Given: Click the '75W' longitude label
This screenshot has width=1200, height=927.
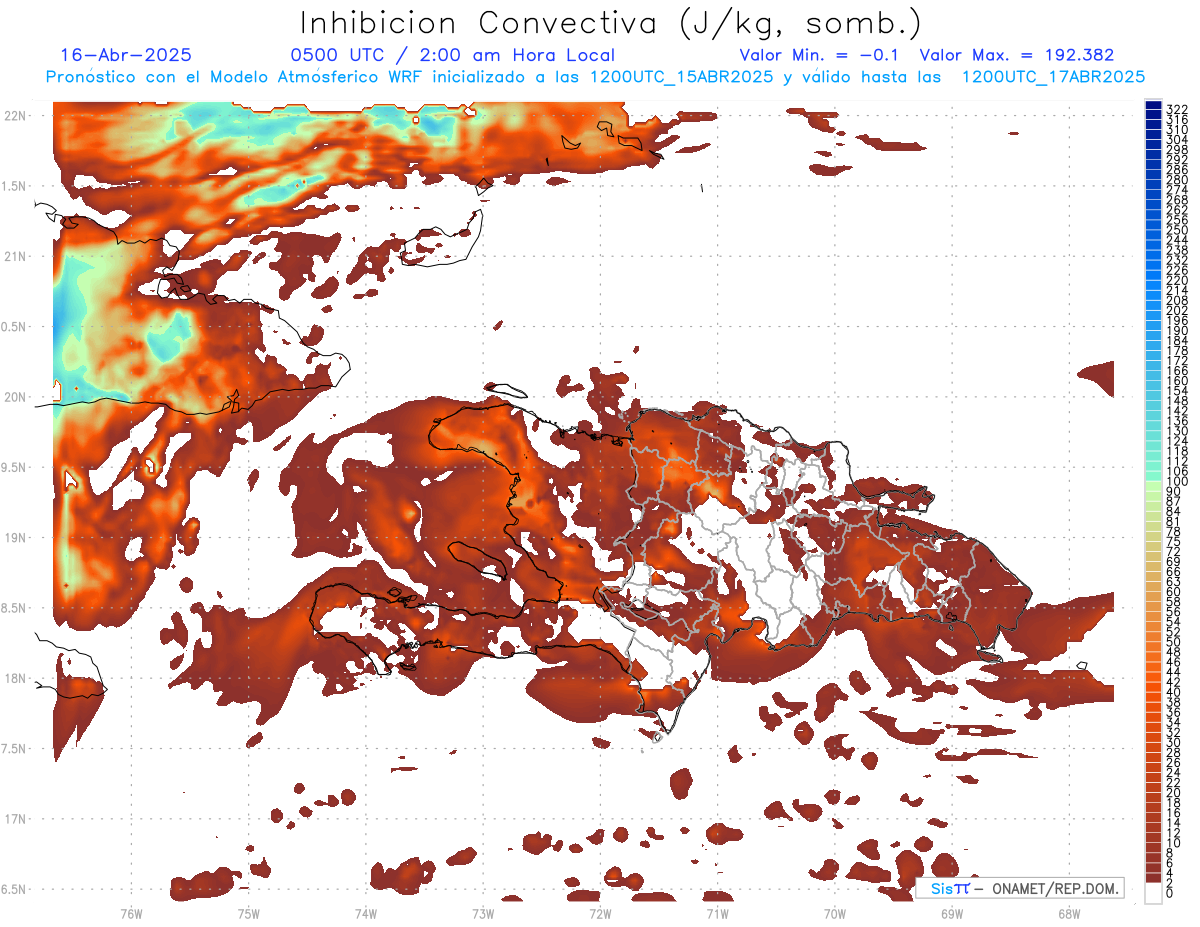Looking at the screenshot, I should click(248, 913).
